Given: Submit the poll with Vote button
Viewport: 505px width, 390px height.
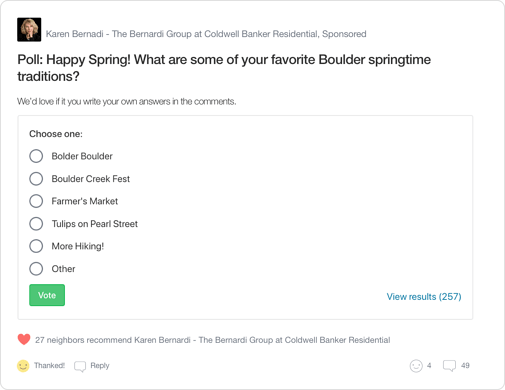Looking at the screenshot, I should [x=47, y=295].
